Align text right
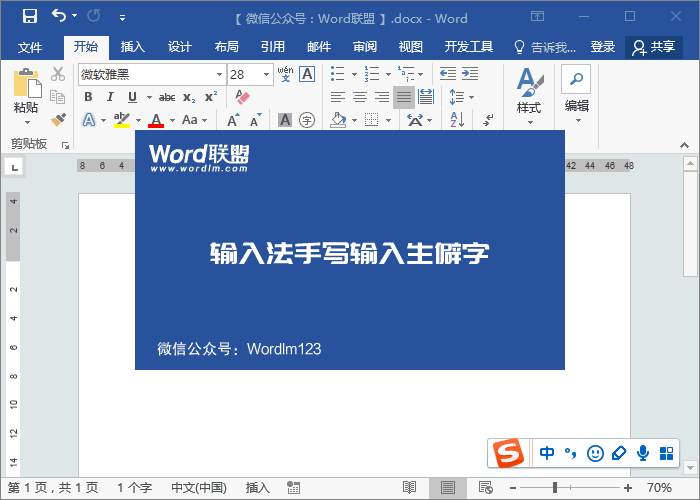 click(x=382, y=97)
